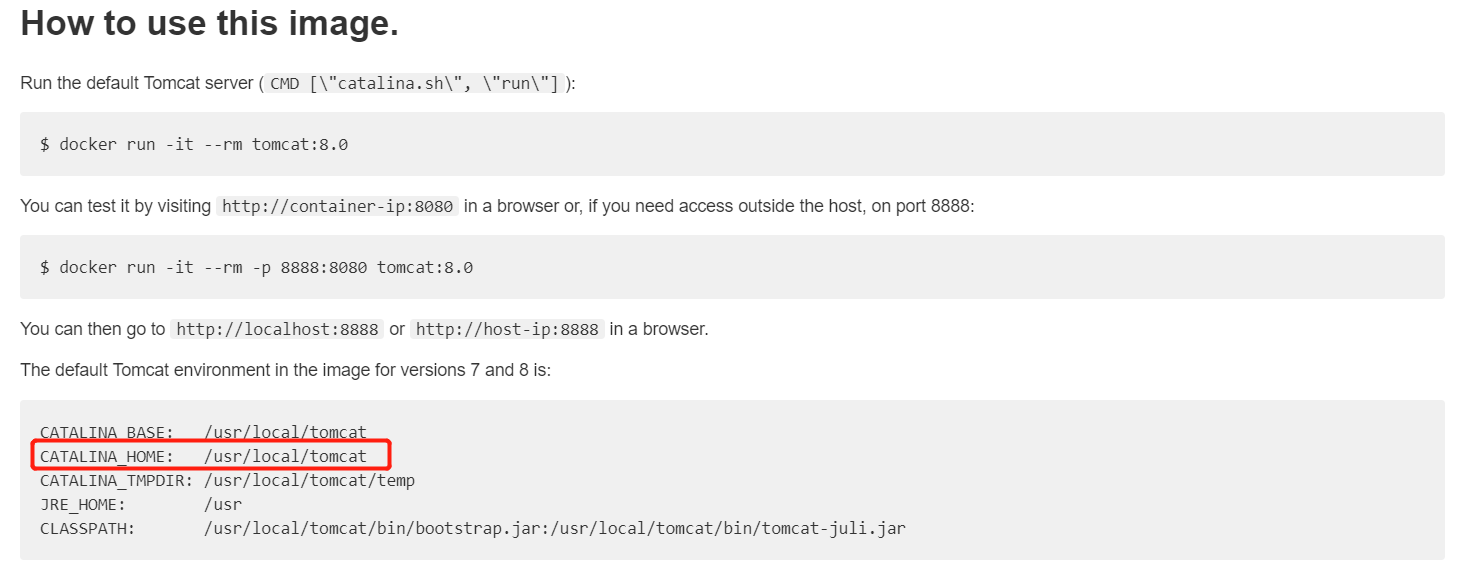Click the CATALINA_HOME /usr/local/tomcat path value
The image size is (1480, 568).
point(285,457)
